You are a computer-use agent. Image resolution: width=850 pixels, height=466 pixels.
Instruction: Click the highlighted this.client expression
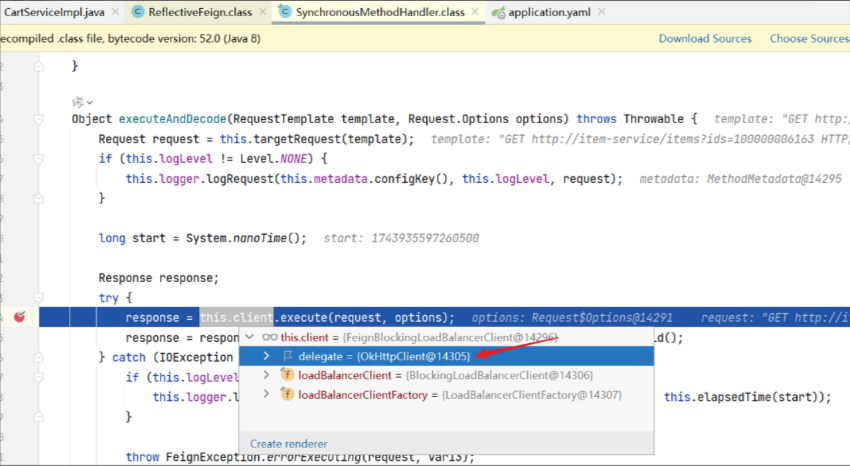click(x=236, y=318)
